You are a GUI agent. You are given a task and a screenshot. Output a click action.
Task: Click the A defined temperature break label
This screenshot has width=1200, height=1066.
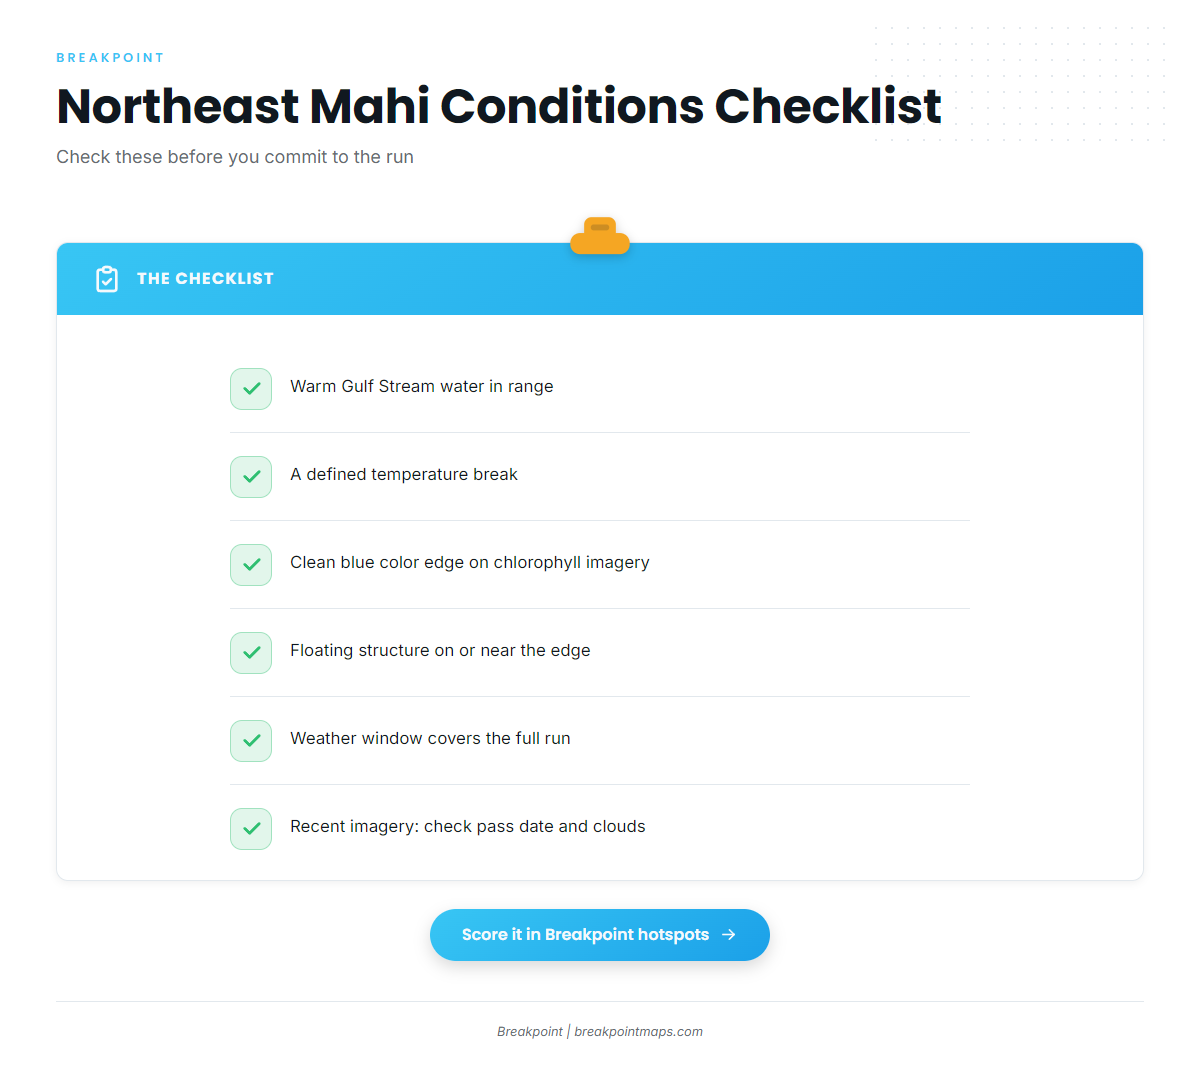coord(404,475)
